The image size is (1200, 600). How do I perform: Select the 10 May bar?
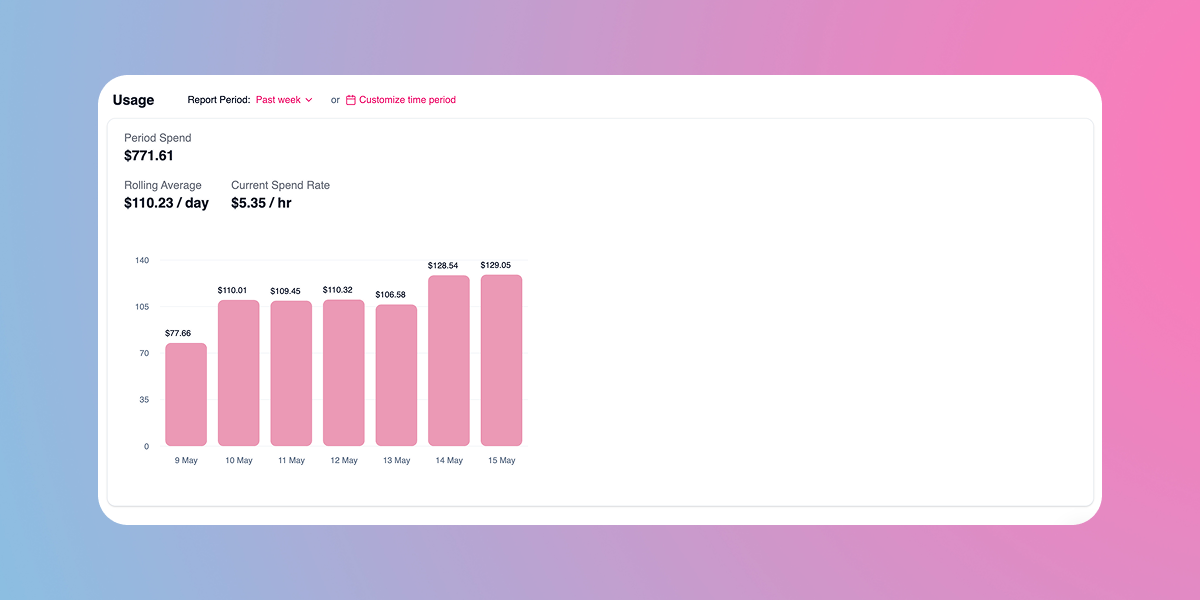tap(239, 373)
